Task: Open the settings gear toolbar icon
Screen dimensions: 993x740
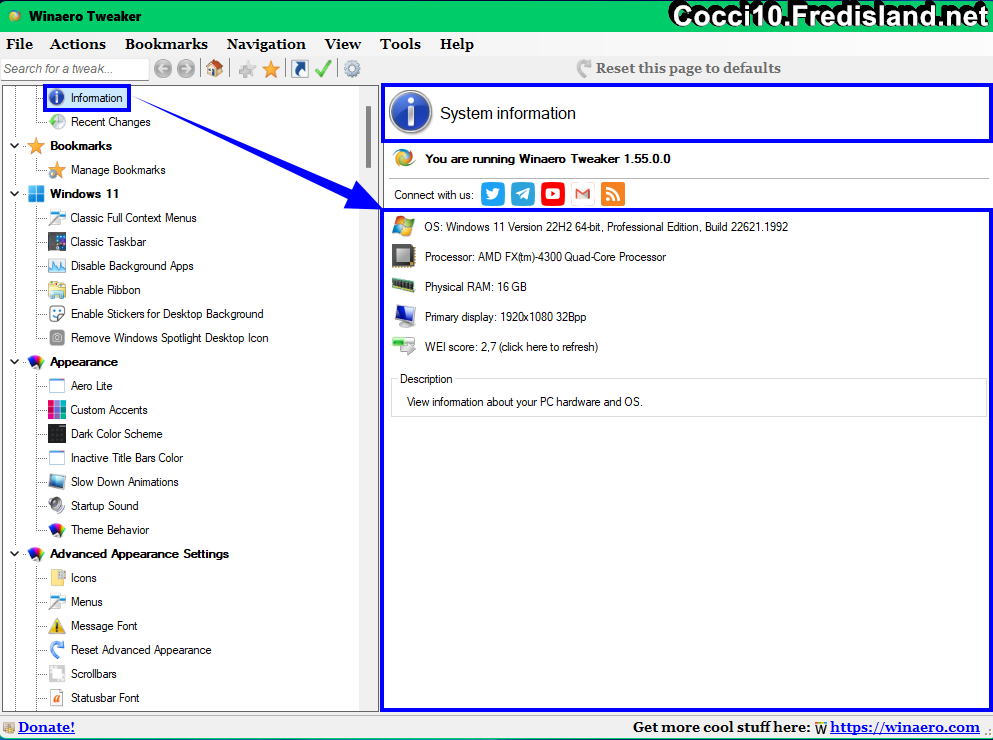Action: 352,68
